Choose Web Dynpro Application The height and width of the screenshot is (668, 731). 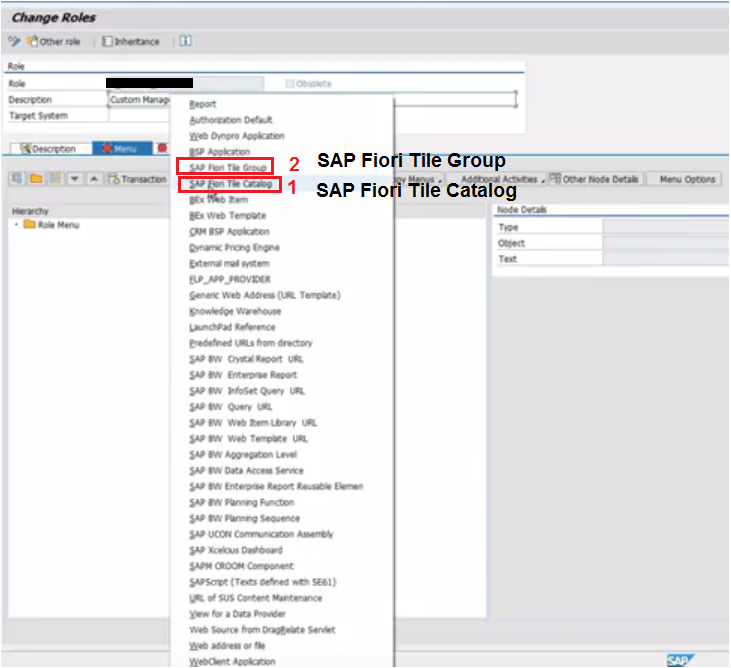click(237, 136)
